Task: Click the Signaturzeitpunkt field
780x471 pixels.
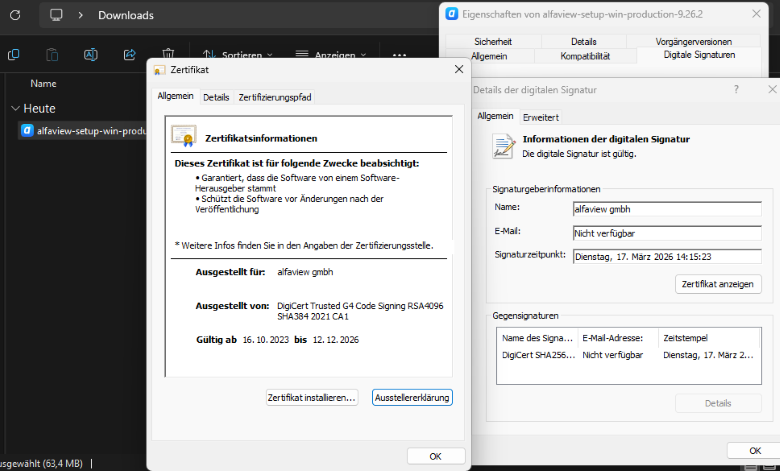Action: click(667, 257)
